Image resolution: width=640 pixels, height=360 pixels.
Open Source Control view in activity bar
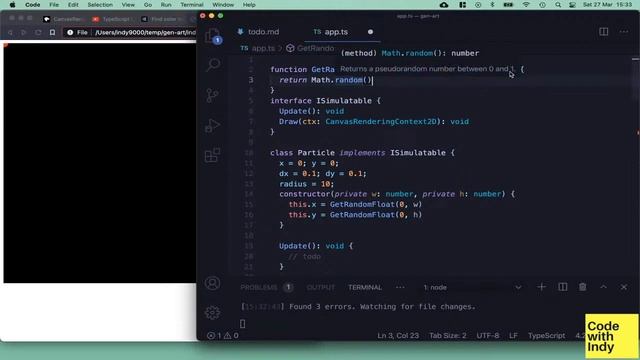pos(212,95)
